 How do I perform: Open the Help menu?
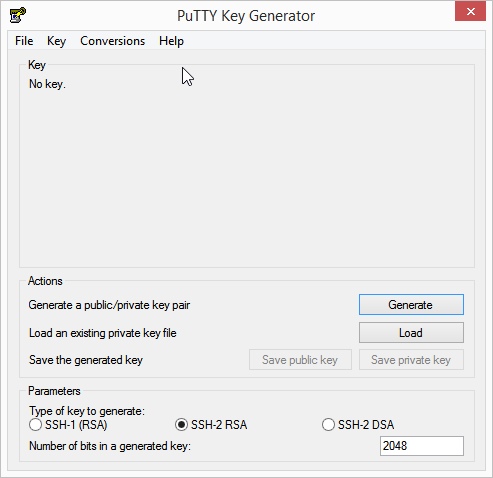pyautogui.click(x=171, y=41)
